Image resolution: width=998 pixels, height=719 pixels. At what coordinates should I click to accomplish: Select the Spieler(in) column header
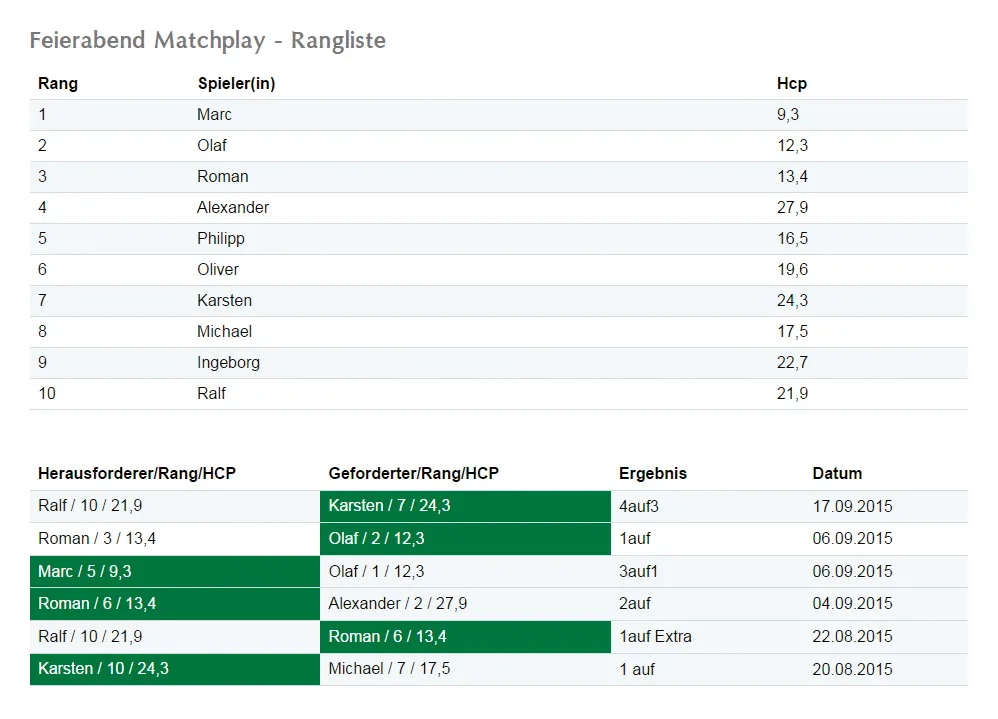pos(236,83)
